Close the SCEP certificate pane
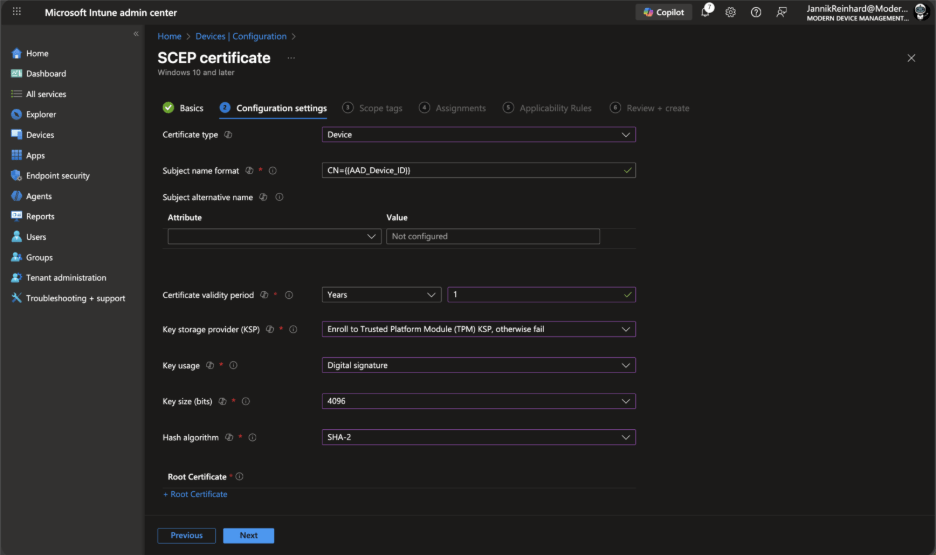Viewport: 936px width, 555px height. point(911,58)
